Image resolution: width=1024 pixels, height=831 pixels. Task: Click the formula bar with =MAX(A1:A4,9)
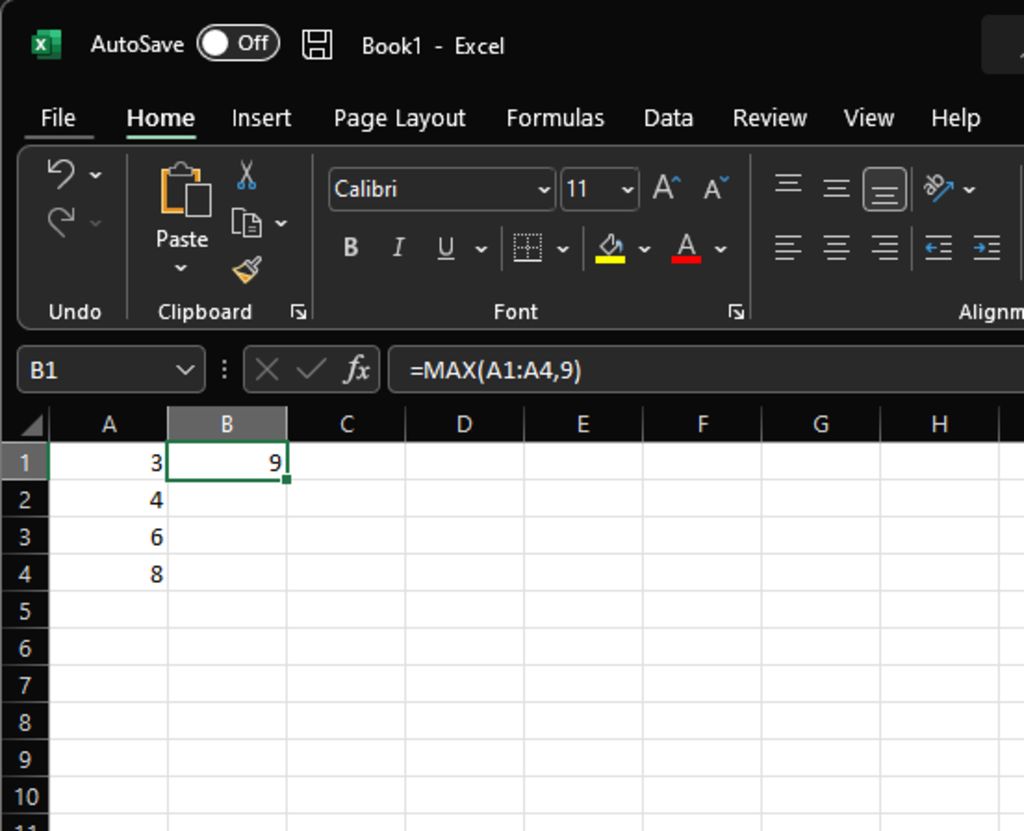pos(706,370)
